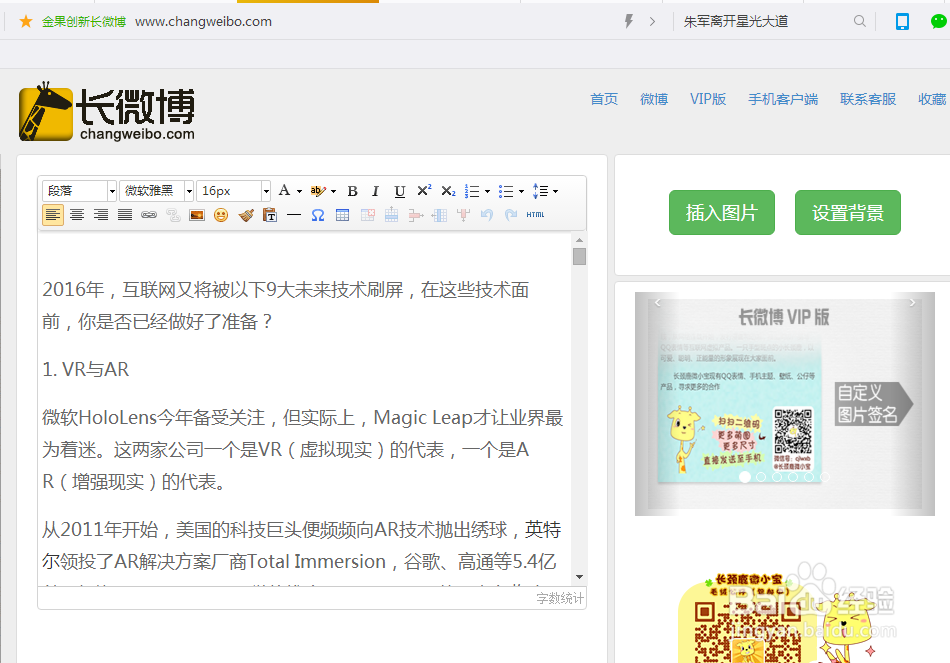Image resolution: width=950 pixels, height=663 pixels.
Task: Click the 长微博 changweibo.com logo
Action: 107,112
